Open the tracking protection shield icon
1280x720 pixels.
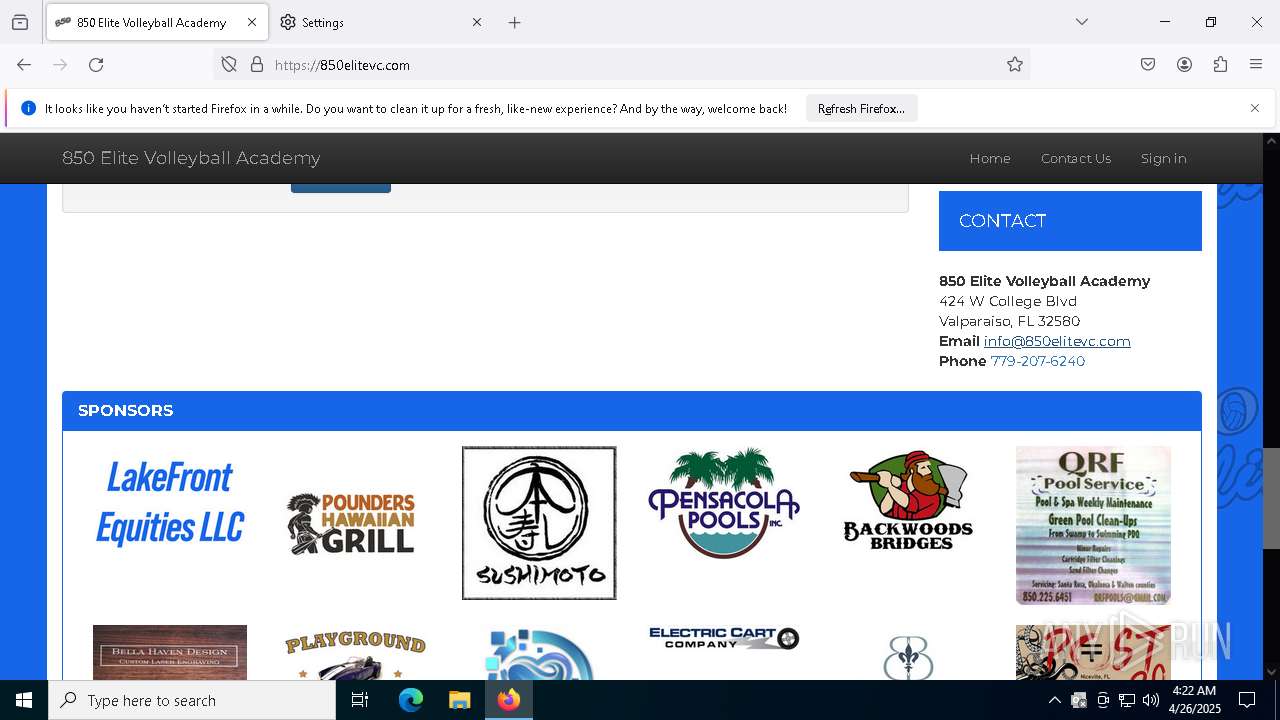coord(229,65)
